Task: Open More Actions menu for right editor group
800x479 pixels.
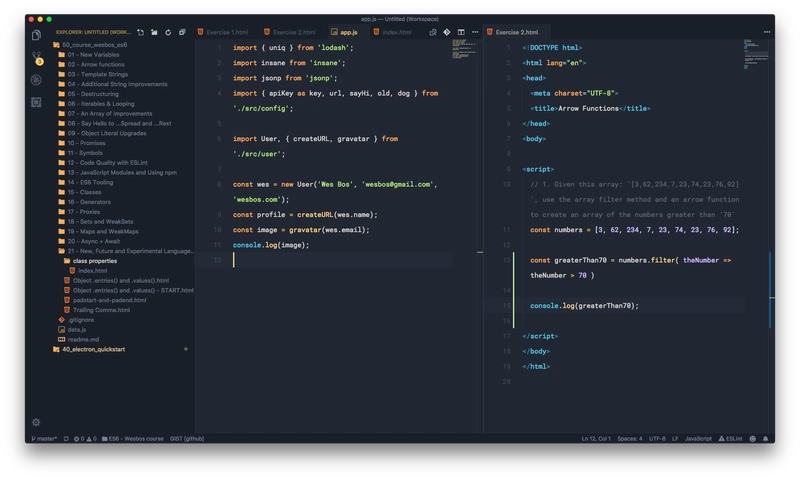Action: [x=767, y=32]
